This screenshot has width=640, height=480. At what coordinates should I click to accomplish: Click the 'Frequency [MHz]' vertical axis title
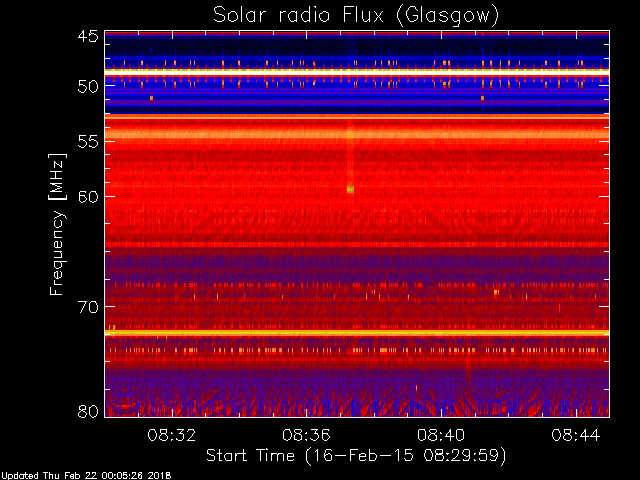(x=57, y=224)
